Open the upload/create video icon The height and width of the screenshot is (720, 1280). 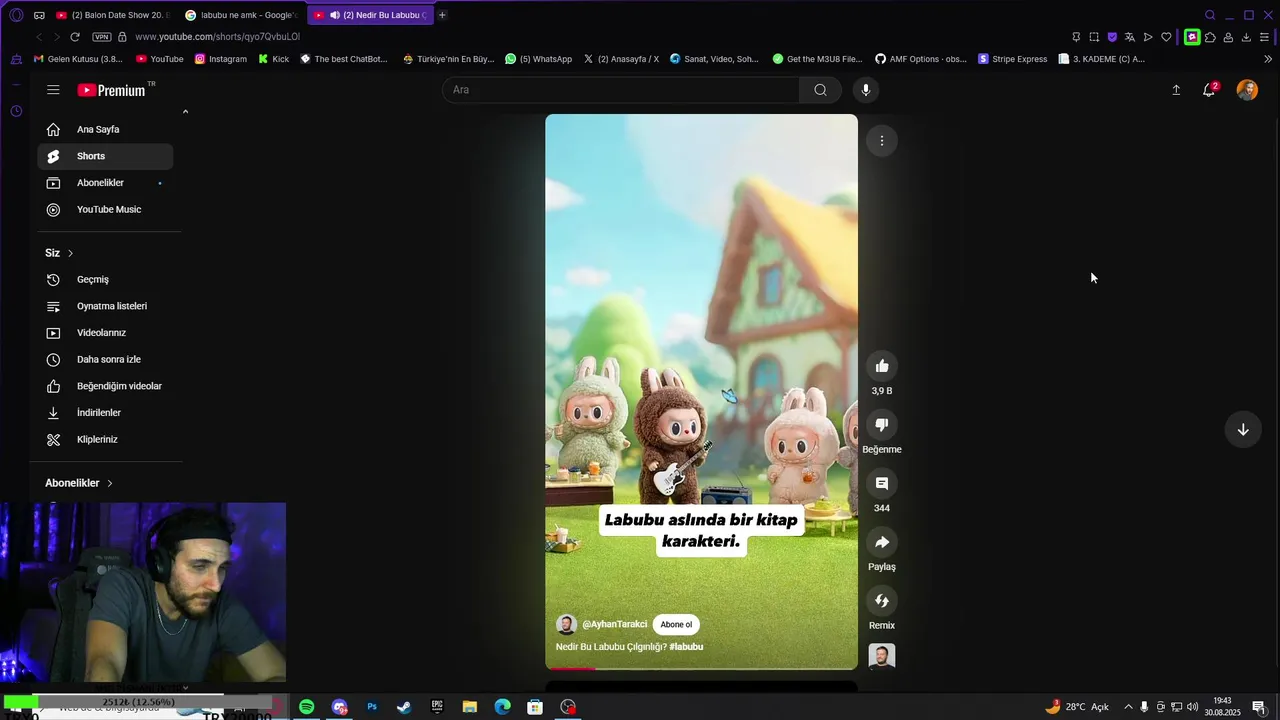(x=1176, y=90)
